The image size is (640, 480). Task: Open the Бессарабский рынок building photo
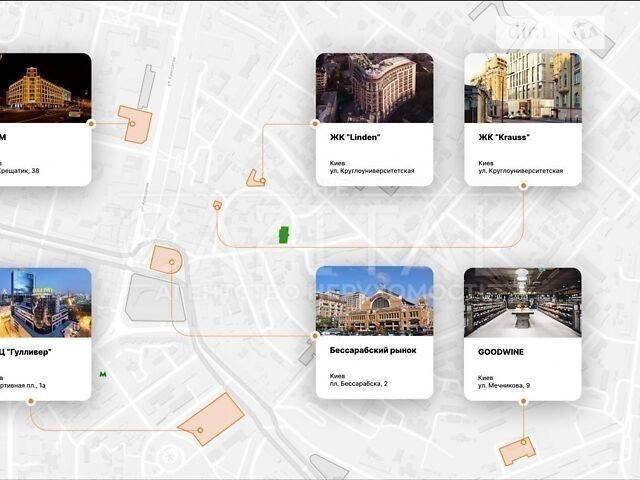[374, 301]
